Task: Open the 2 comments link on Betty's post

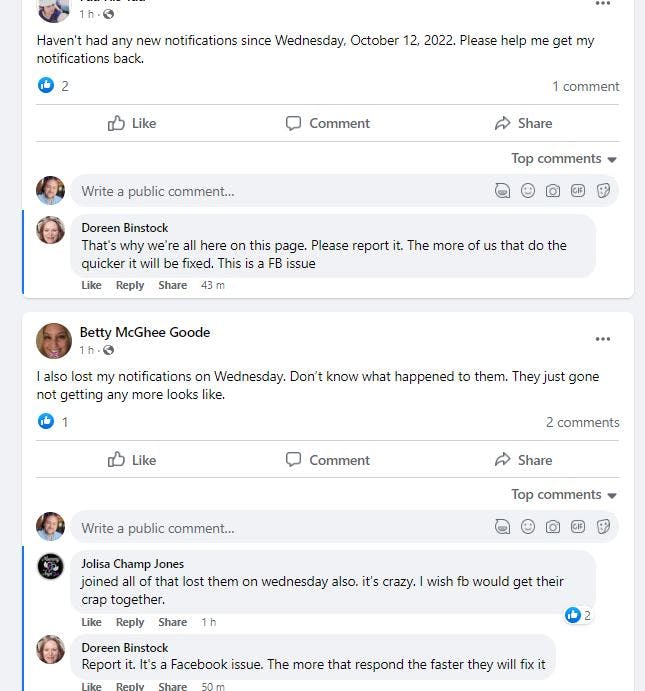Action: 582,422
